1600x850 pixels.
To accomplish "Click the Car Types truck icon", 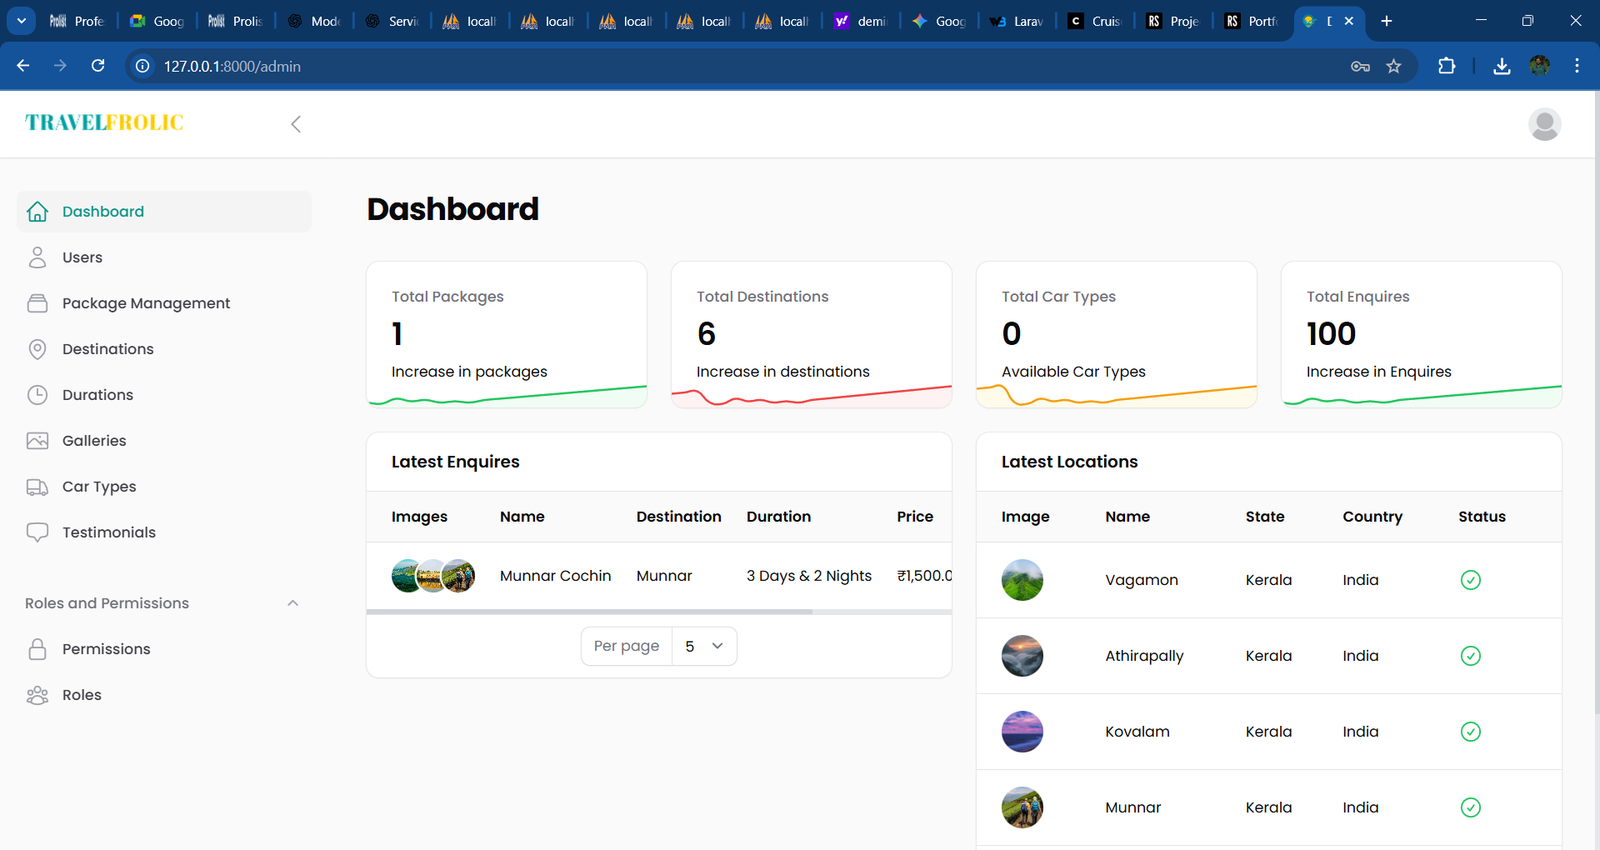I will [x=37, y=487].
